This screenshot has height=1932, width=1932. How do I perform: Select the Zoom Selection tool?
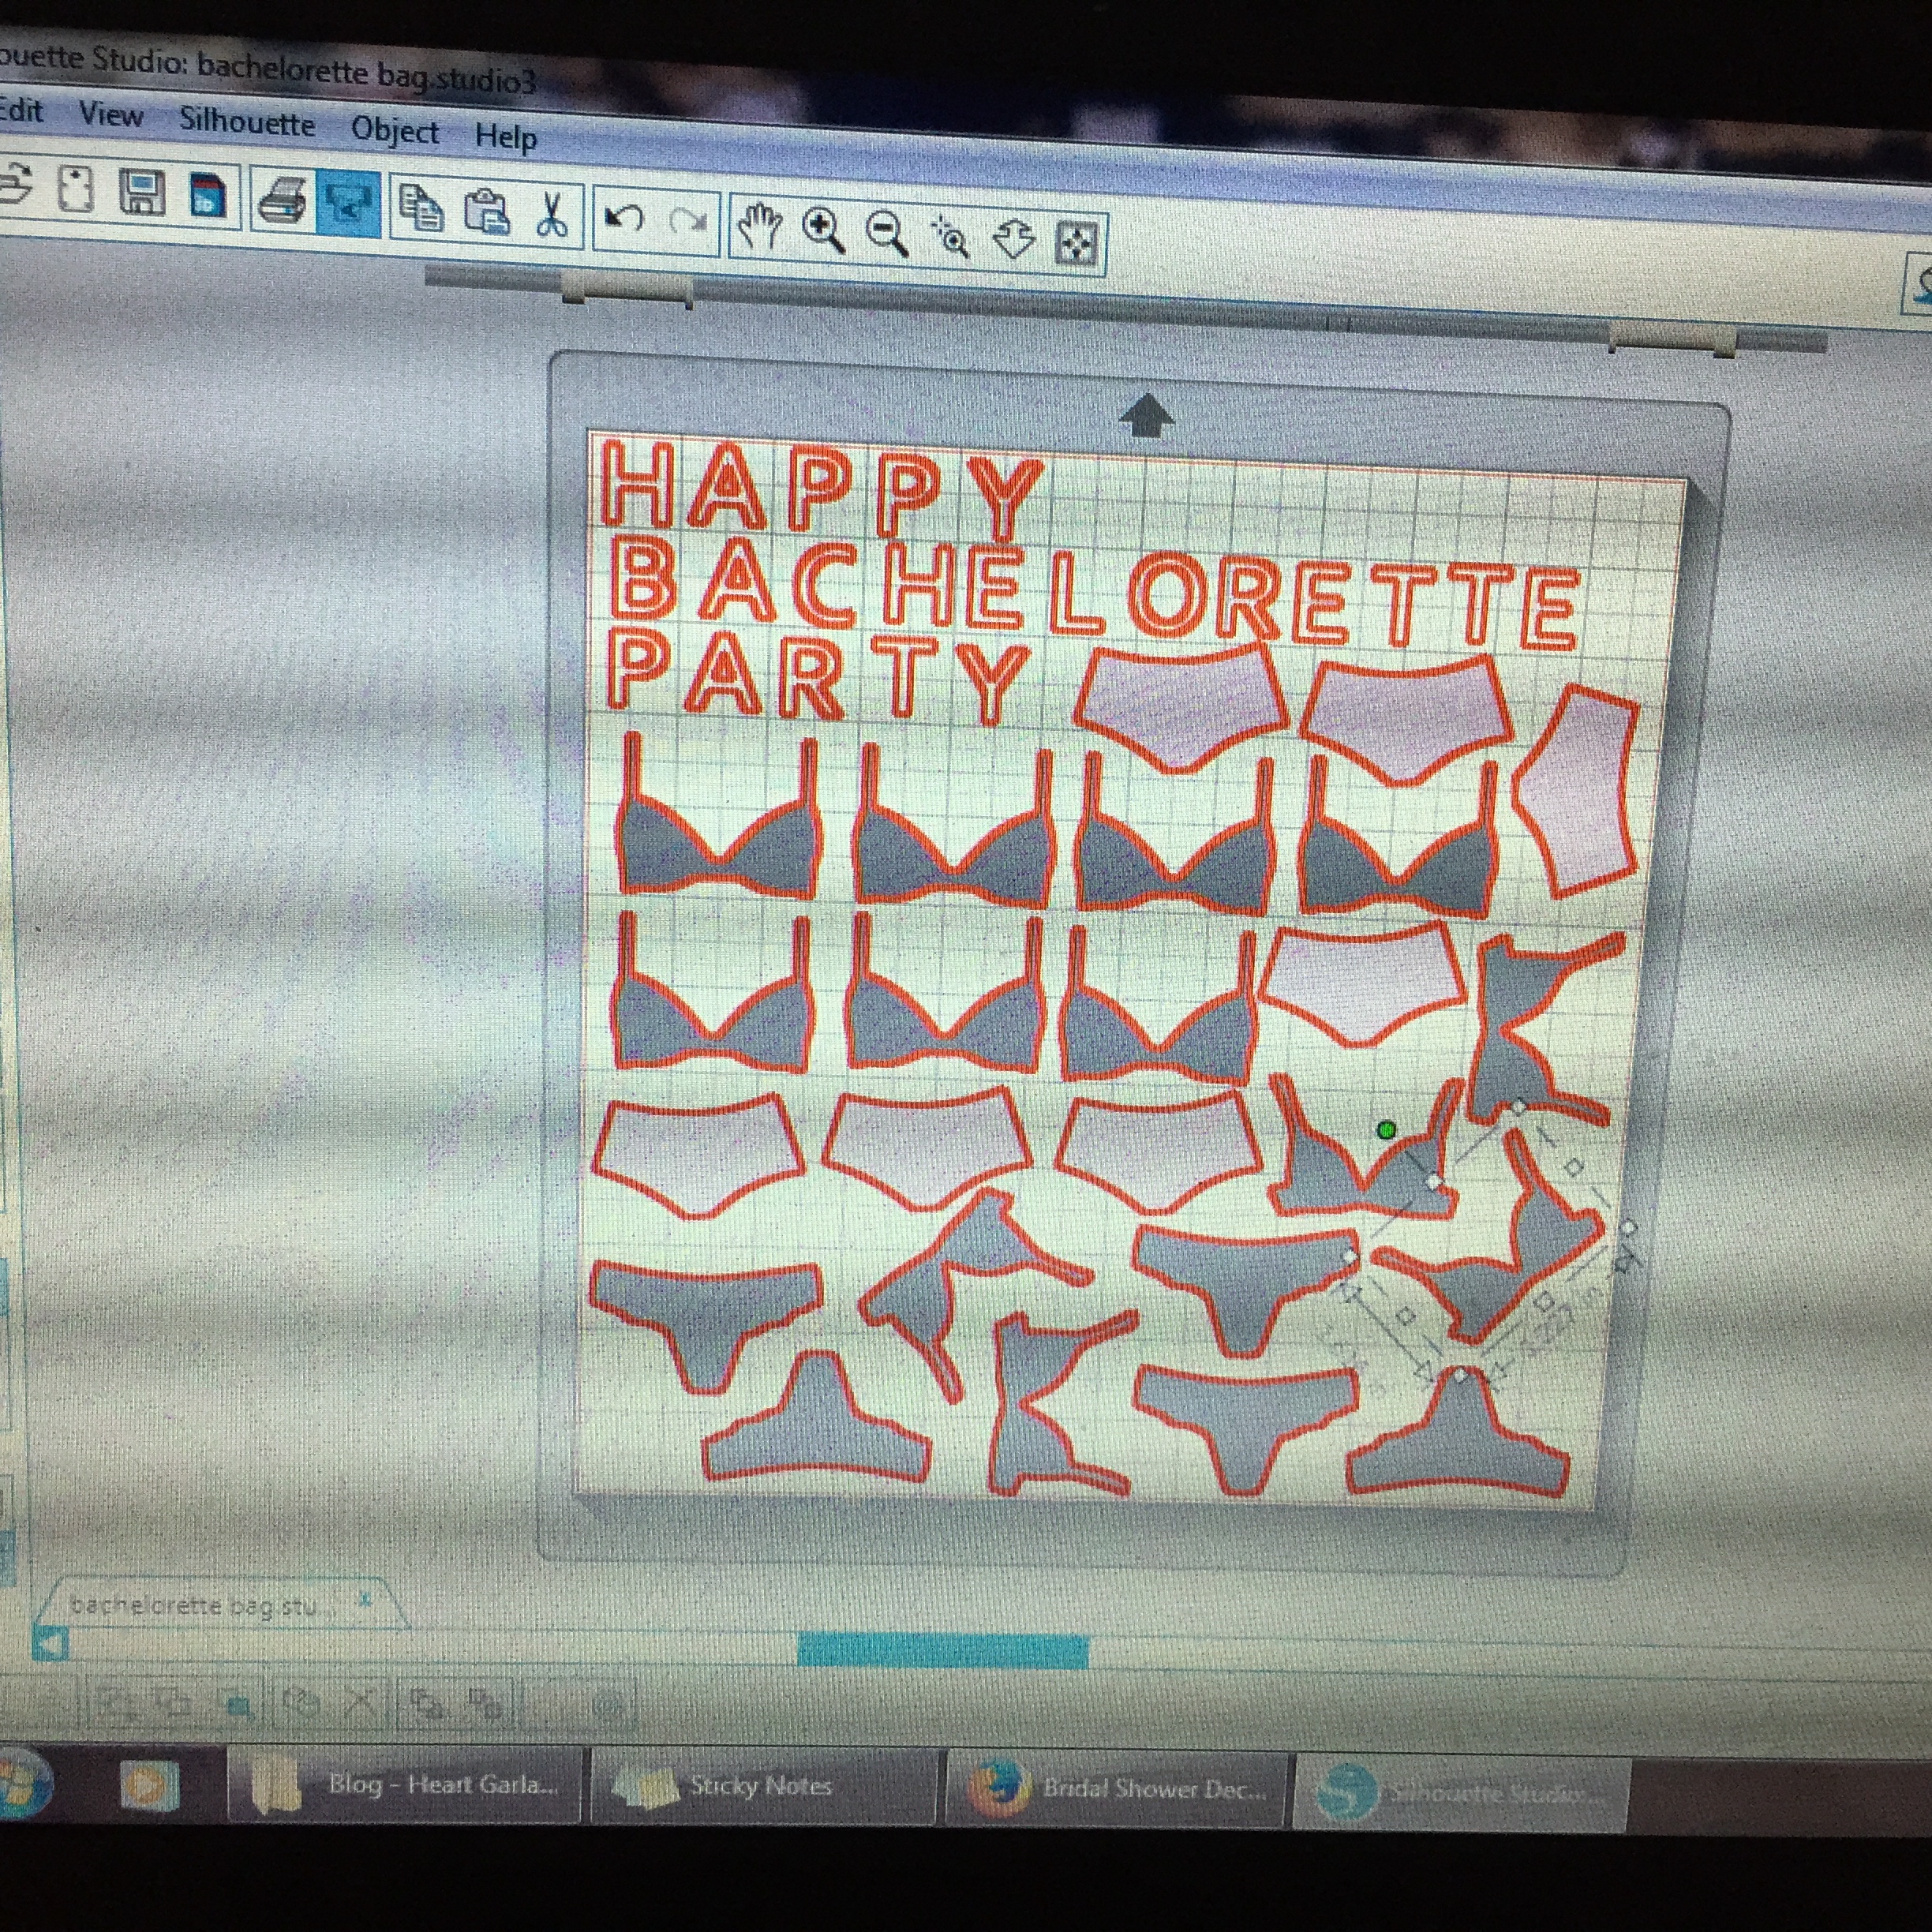tap(950, 238)
